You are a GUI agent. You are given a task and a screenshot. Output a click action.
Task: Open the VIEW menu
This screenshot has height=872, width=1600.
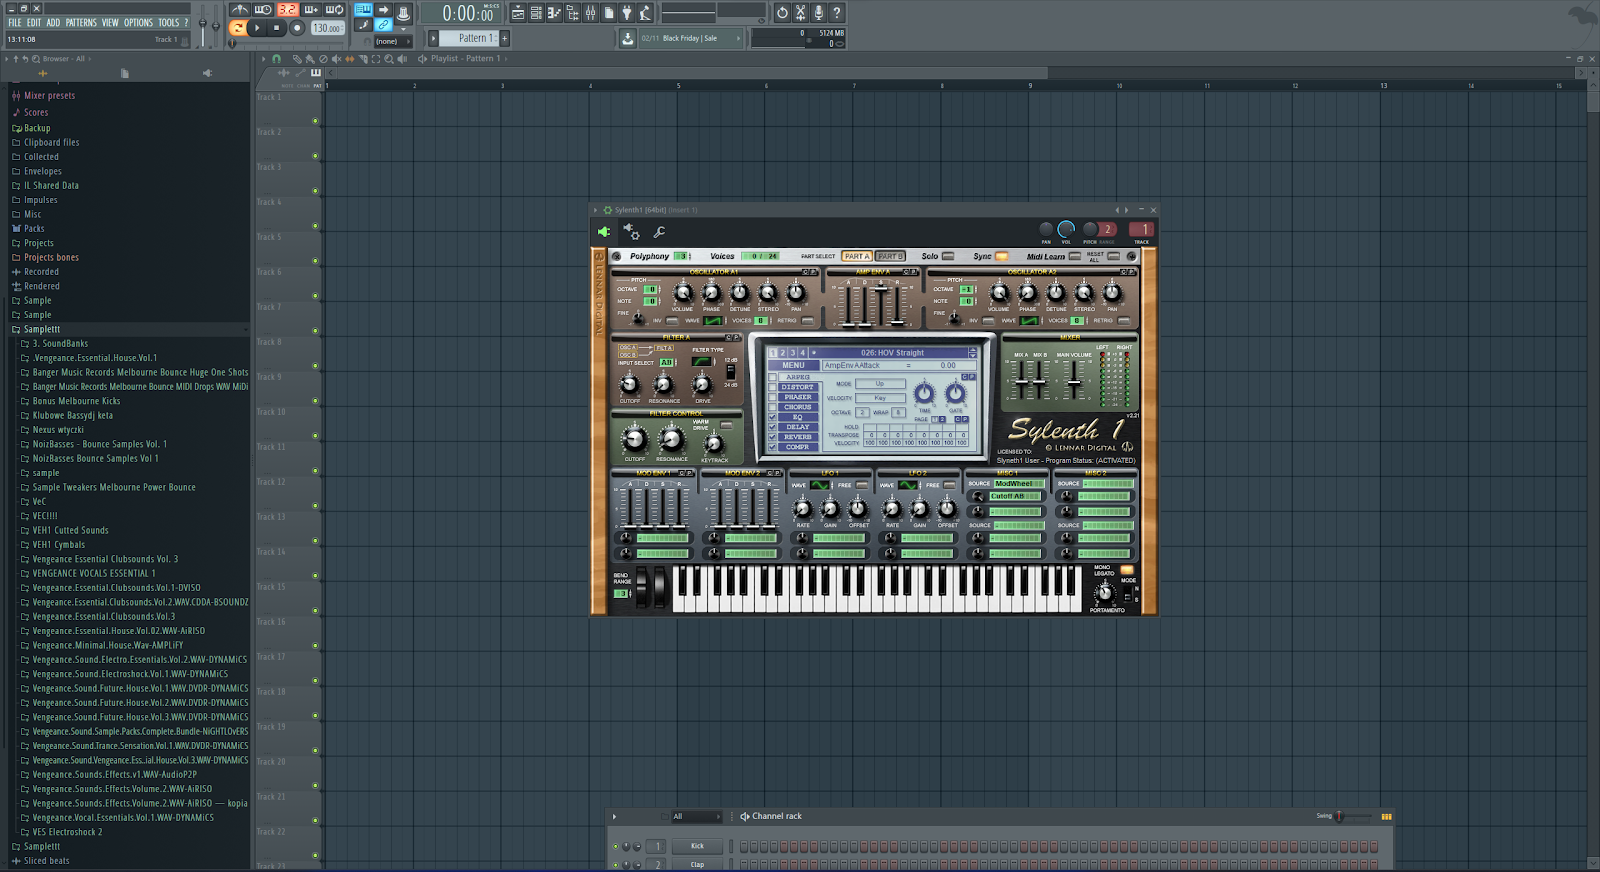[x=110, y=22]
